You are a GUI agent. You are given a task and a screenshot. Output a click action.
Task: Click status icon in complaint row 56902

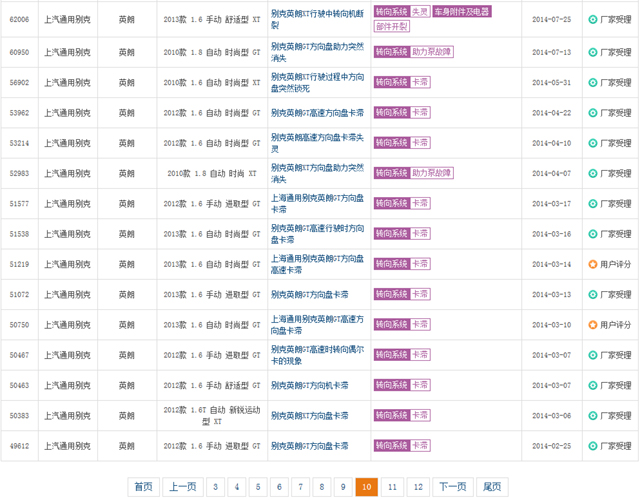tap(593, 82)
